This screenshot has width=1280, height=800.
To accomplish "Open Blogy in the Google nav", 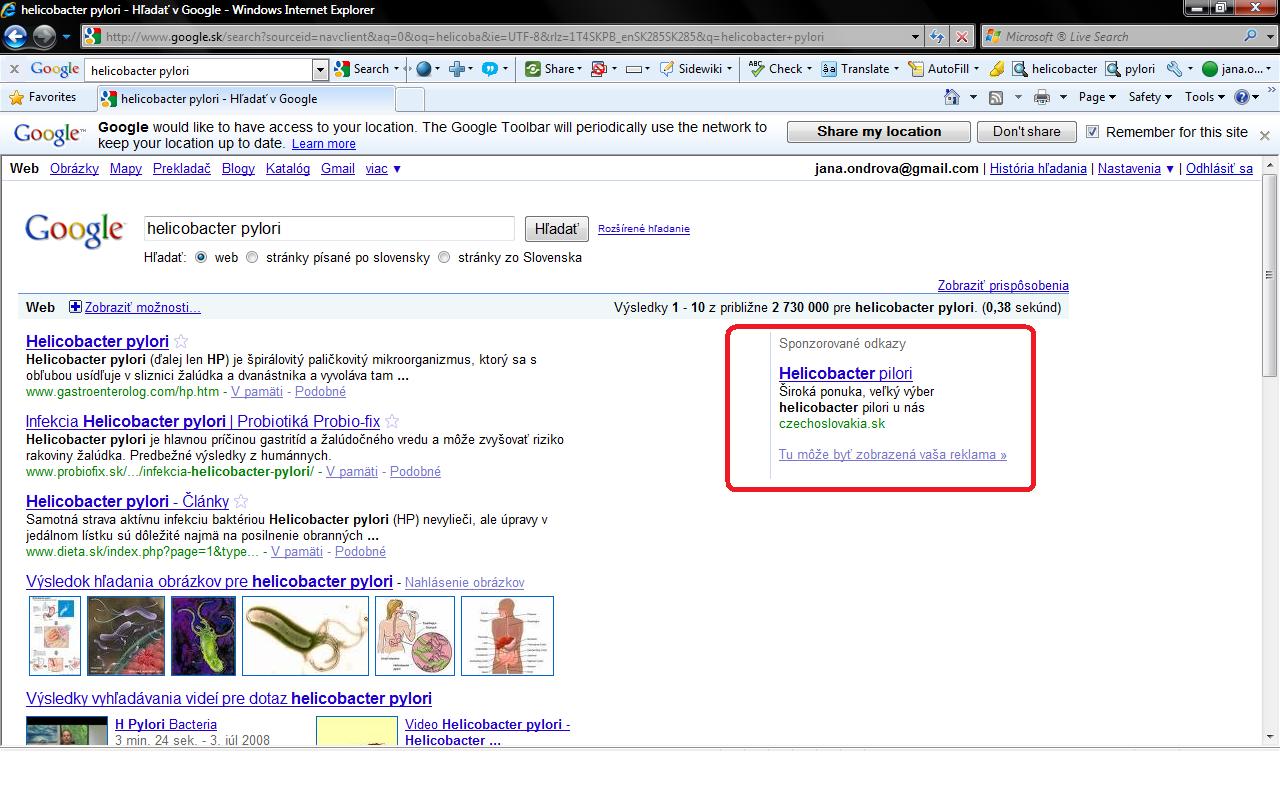I will tap(238, 168).
